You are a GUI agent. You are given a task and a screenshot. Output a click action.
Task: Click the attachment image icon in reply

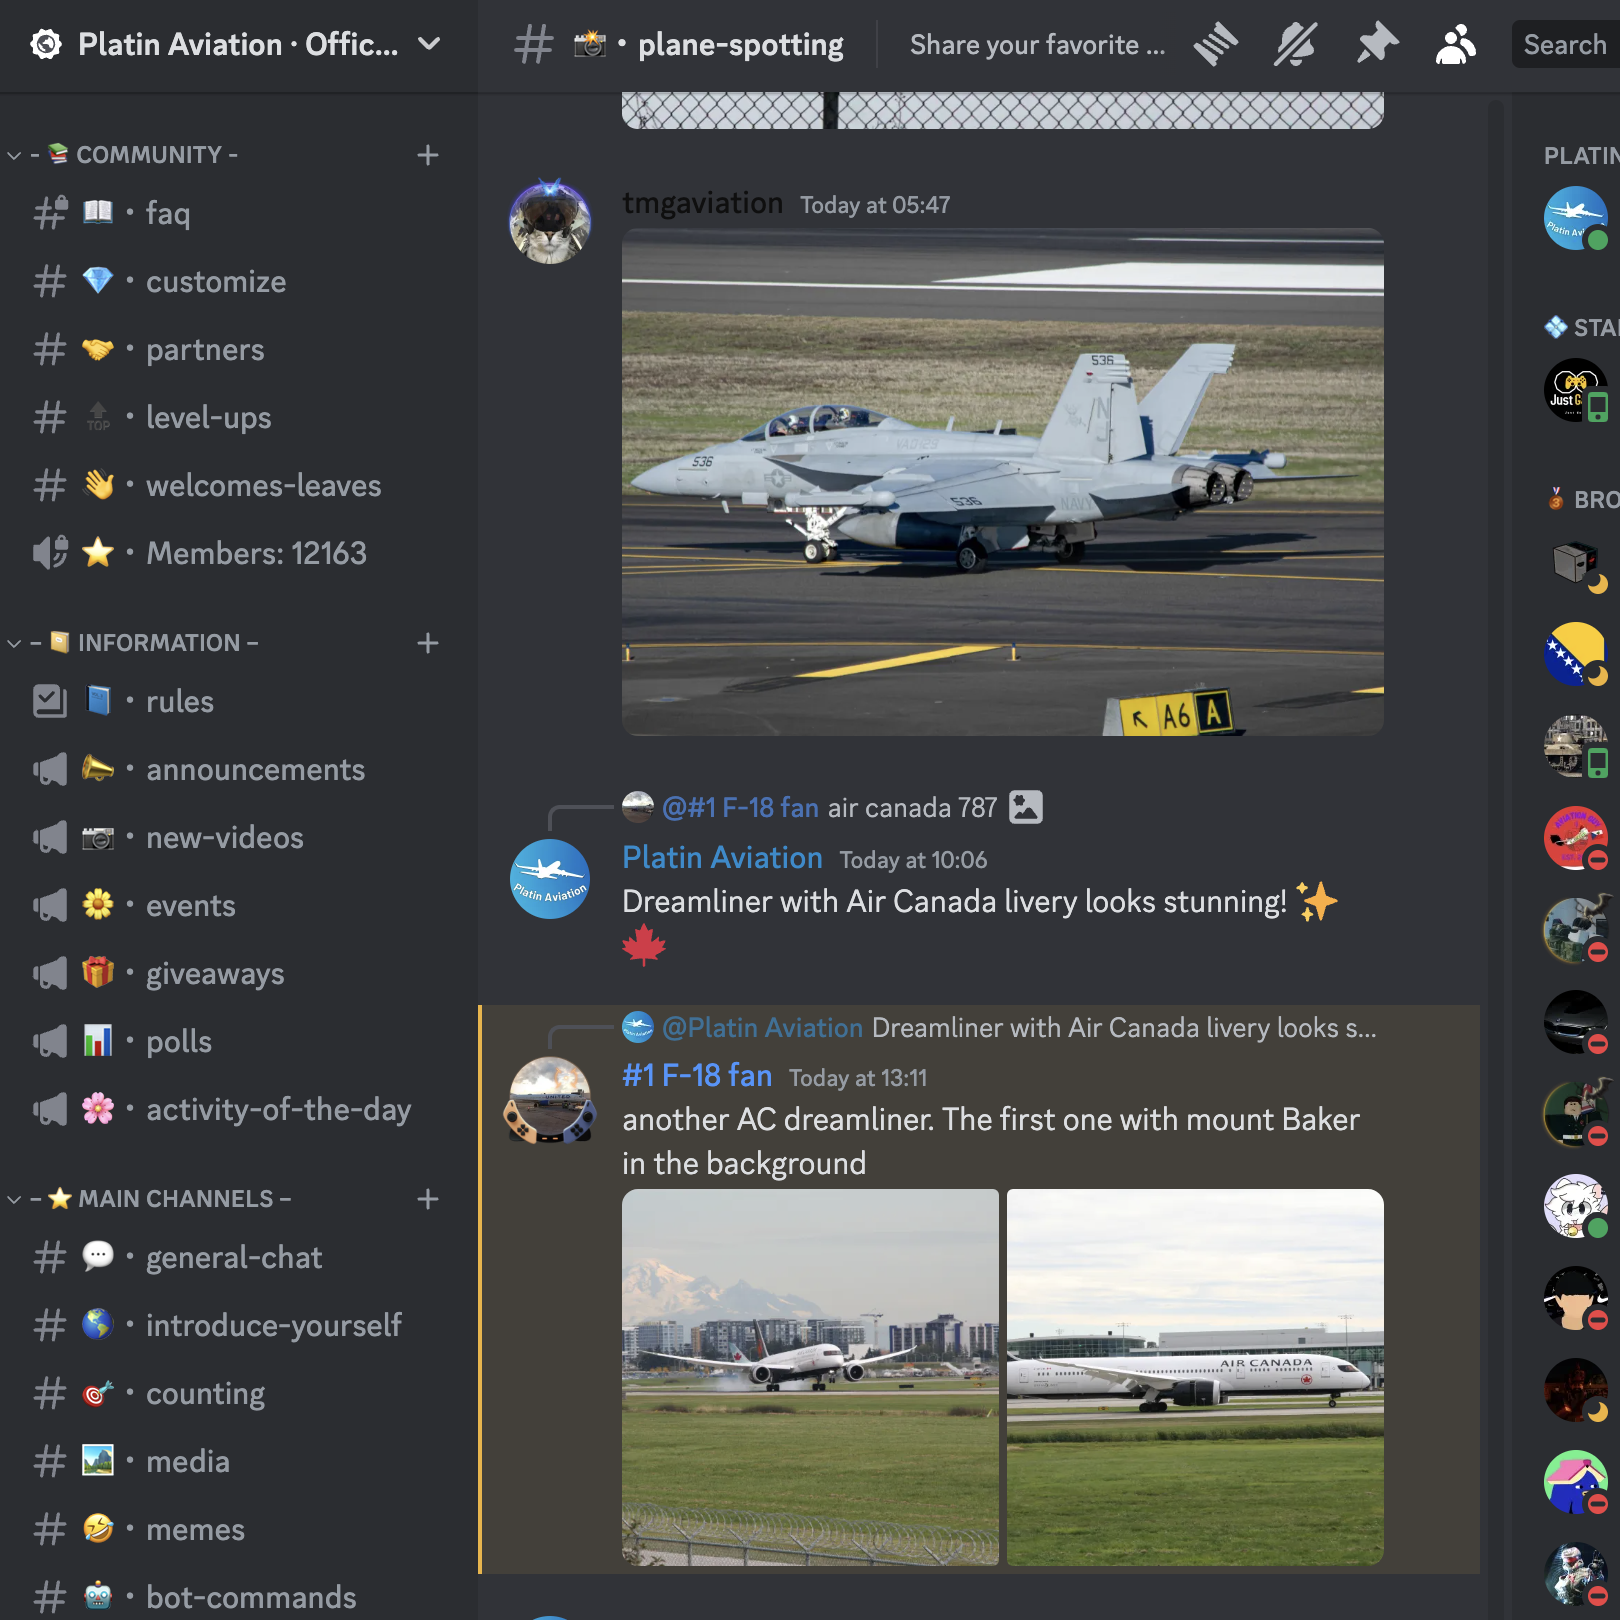click(1026, 807)
